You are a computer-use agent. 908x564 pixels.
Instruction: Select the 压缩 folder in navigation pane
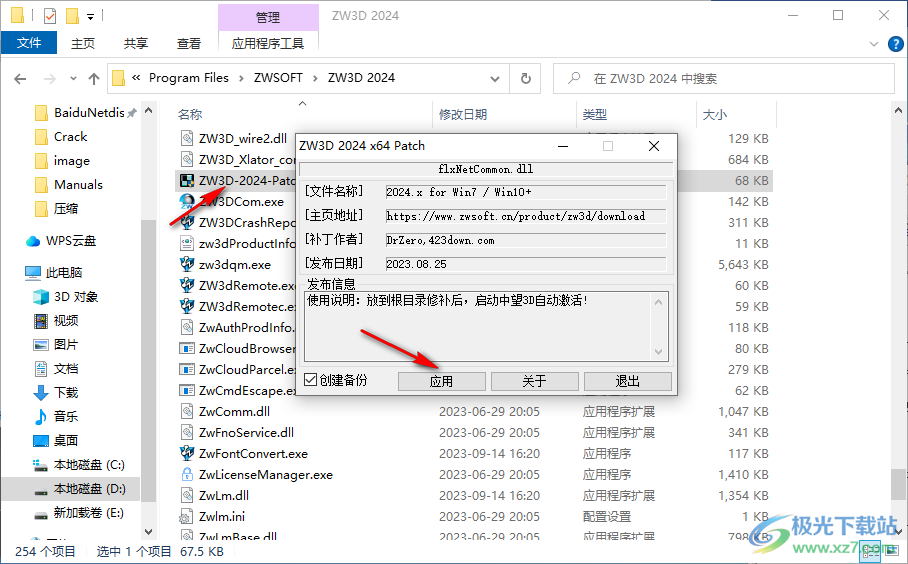point(65,208)
